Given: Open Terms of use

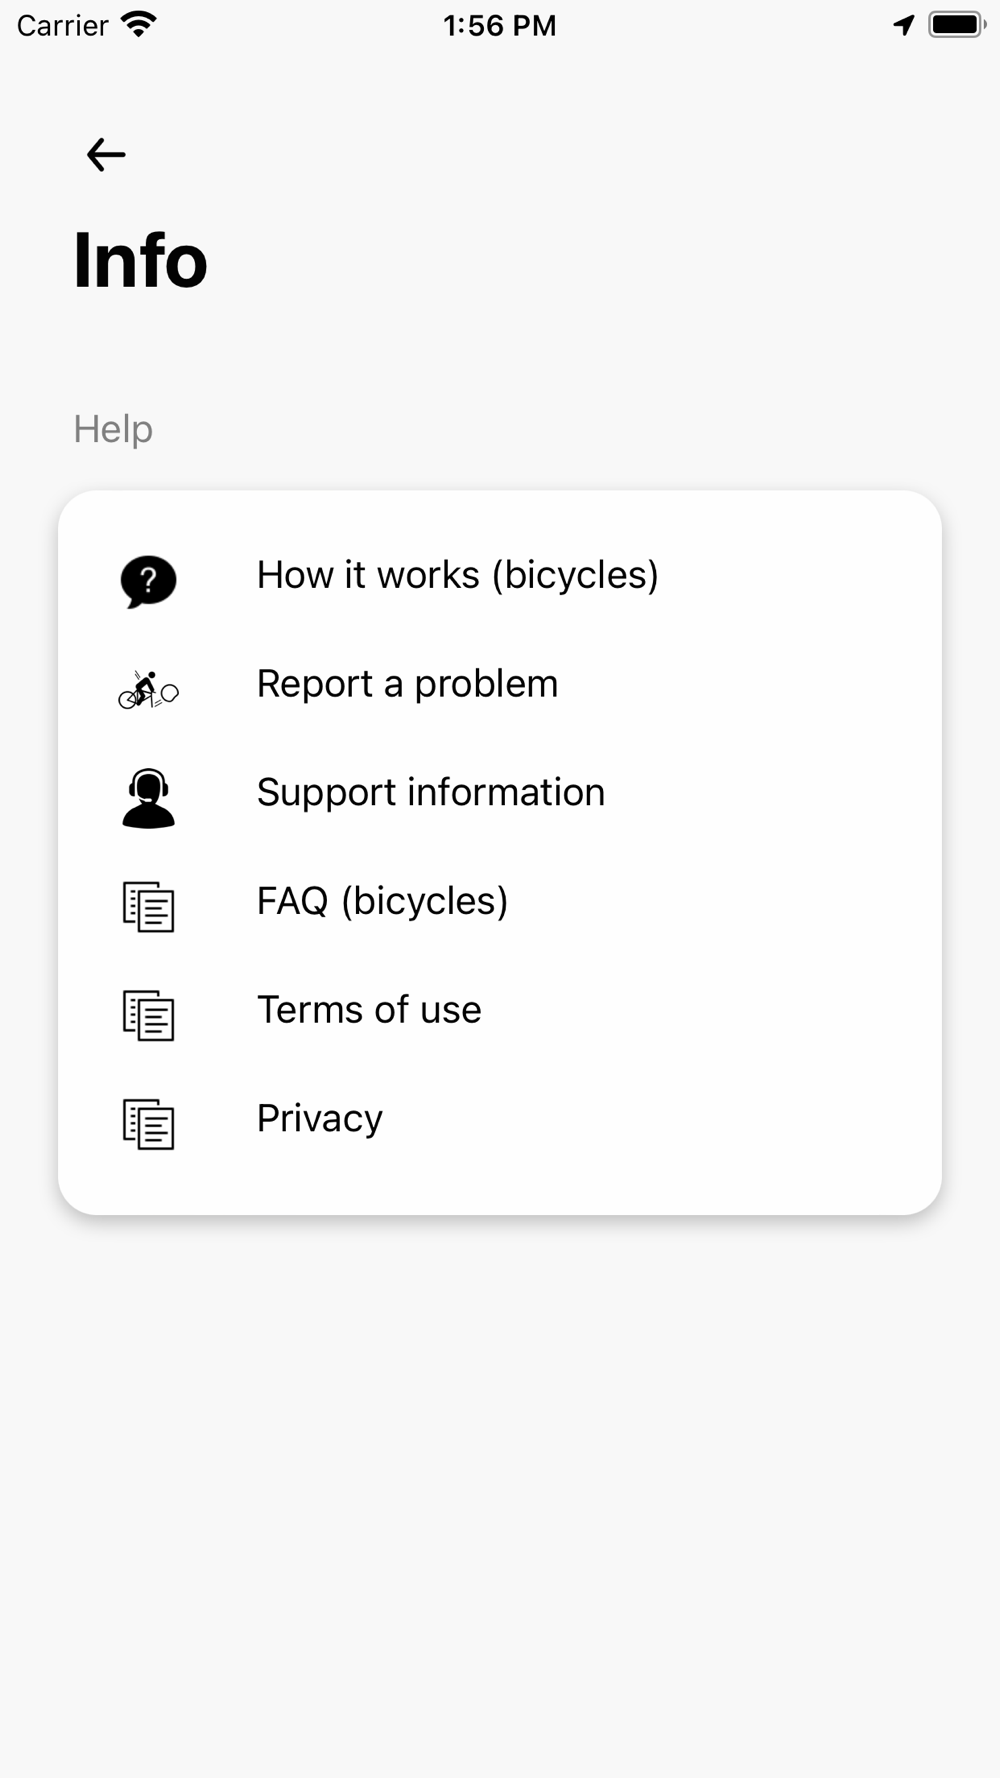Looking at the screenshot, I should (x=369, y=1010).
